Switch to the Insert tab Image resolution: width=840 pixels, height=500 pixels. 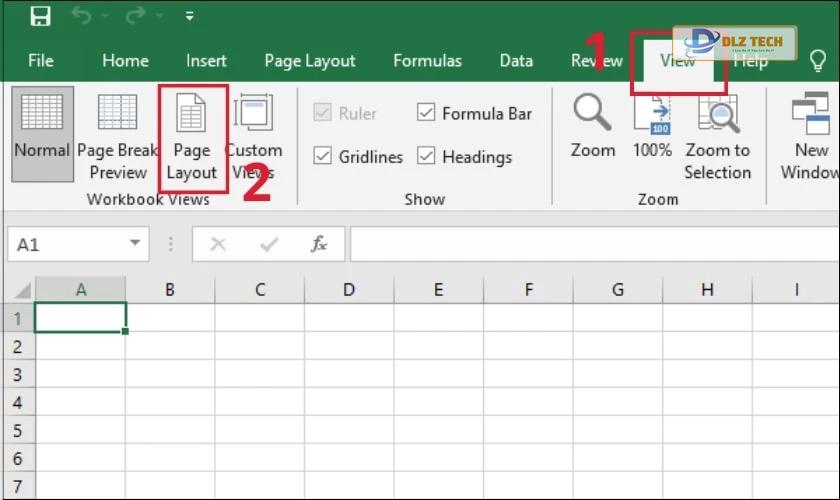coord(206,61)
